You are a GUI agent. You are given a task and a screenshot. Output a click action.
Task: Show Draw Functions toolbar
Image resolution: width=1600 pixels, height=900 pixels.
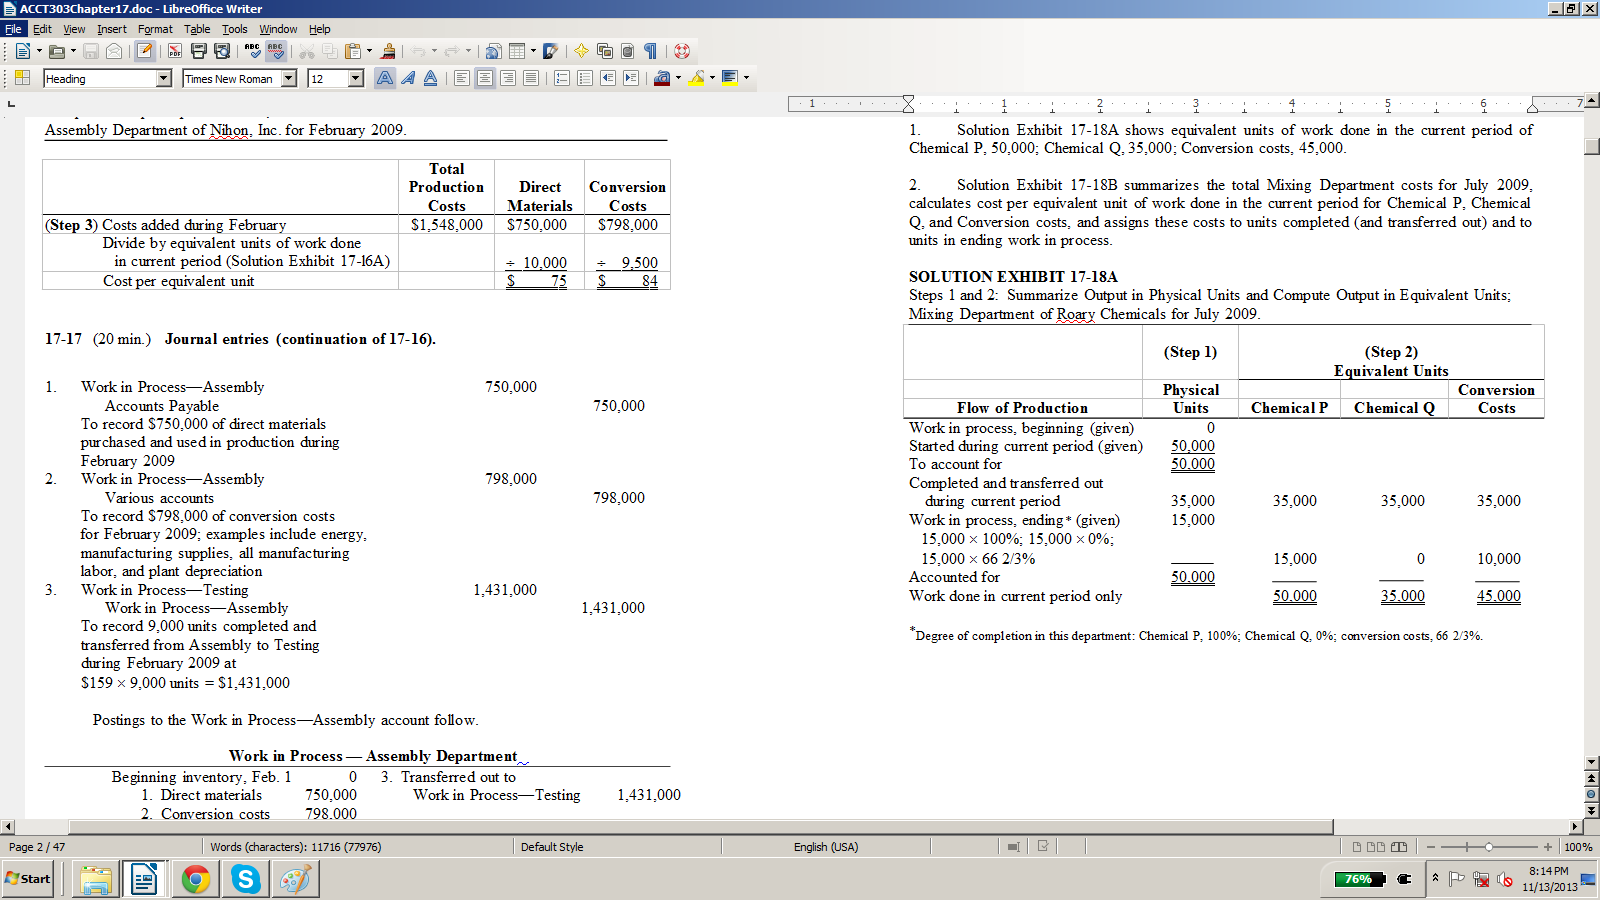[x=551, y=51]
